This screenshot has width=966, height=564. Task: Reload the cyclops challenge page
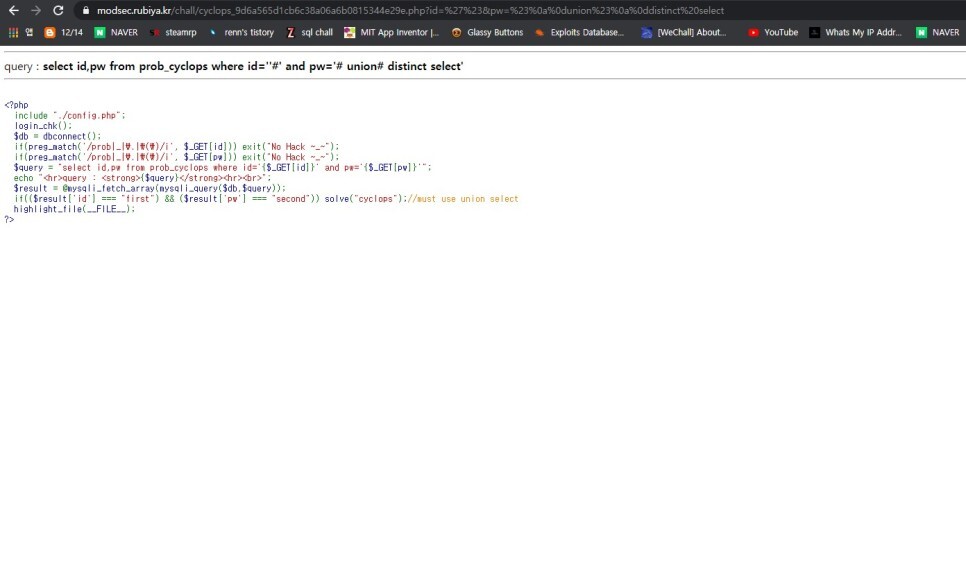[58, 10]
